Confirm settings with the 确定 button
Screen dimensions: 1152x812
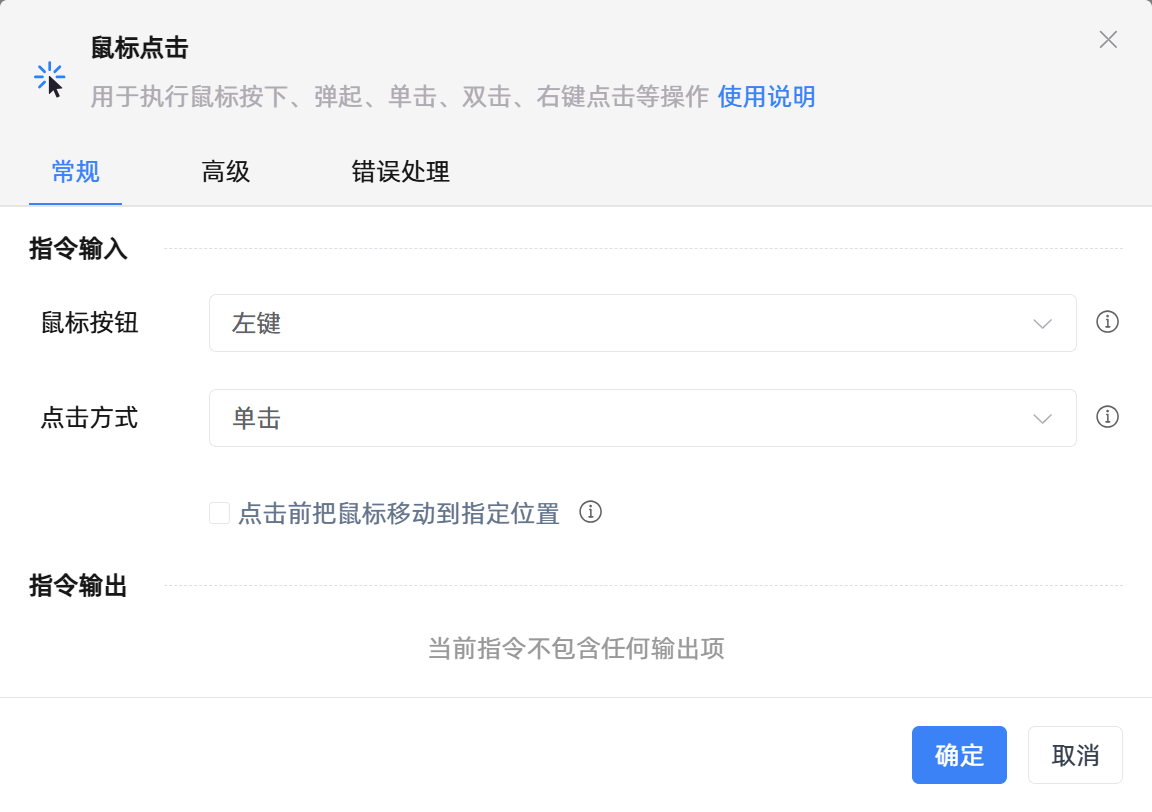[959, 755]
